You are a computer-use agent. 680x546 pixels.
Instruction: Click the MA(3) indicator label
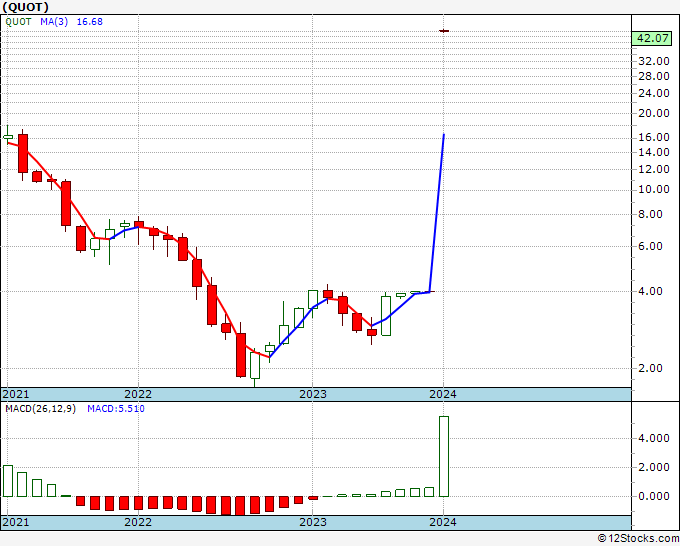click(x=54, y=21)
